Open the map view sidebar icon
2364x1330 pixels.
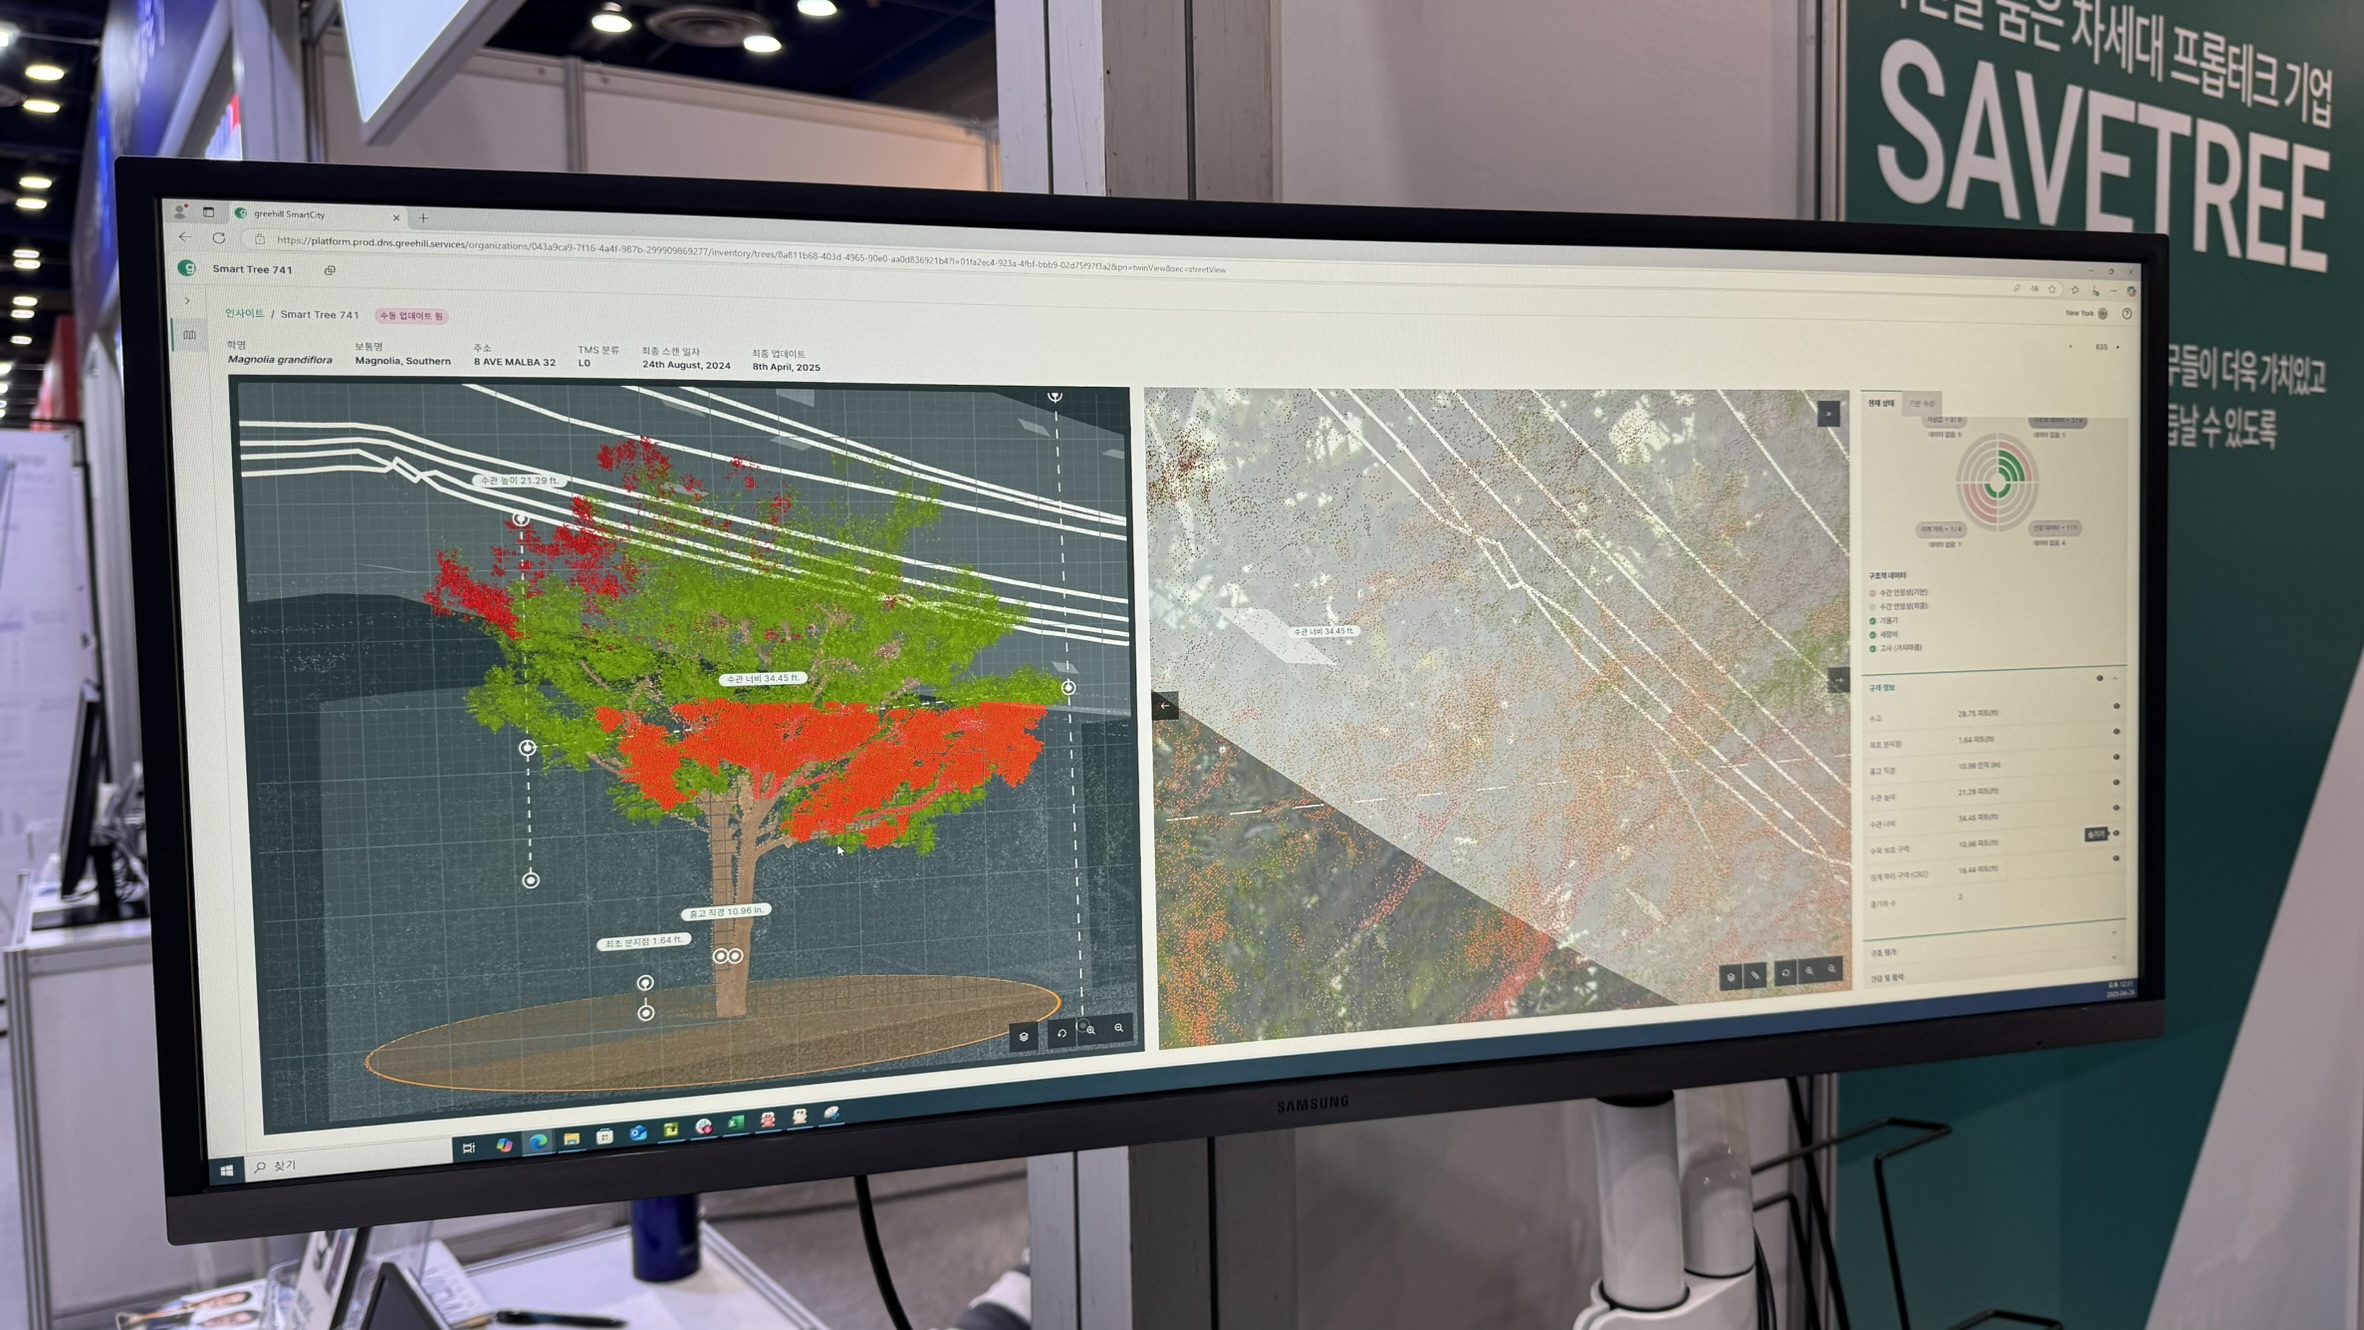pyautogui.click(x=189, y=335)
